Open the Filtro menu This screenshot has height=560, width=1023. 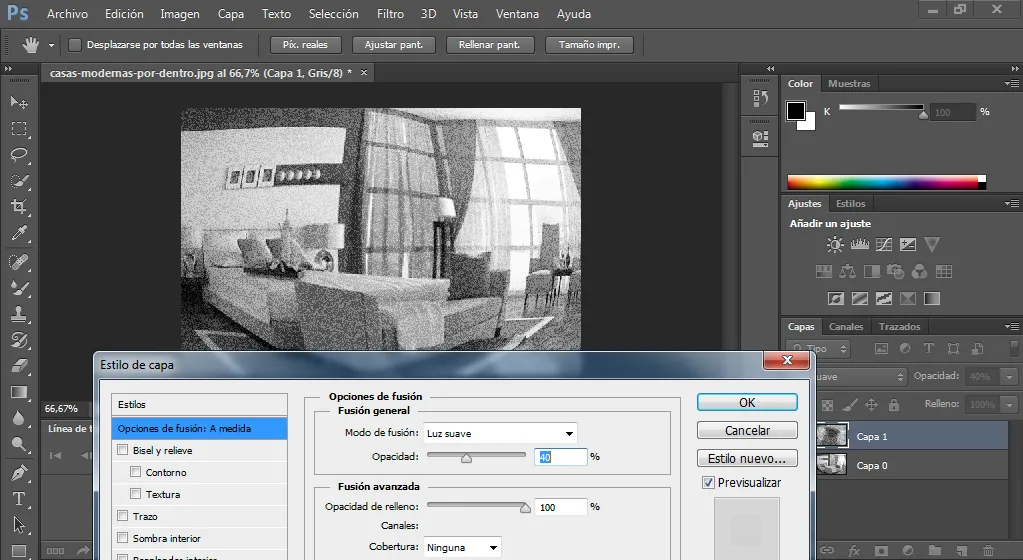click(x=390, y=14)
